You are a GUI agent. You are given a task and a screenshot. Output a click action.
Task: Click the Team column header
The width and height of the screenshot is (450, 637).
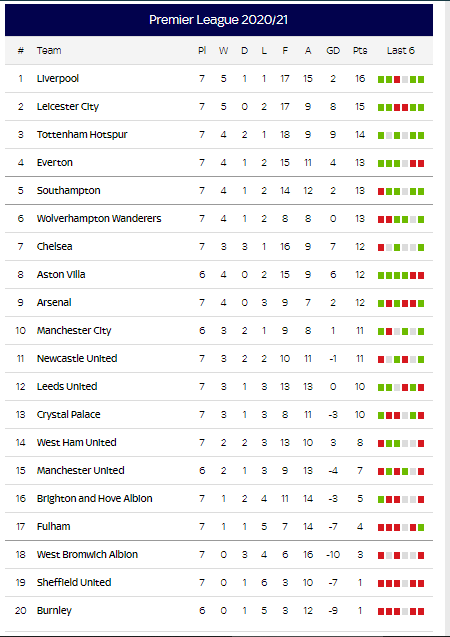click(49, 51)
